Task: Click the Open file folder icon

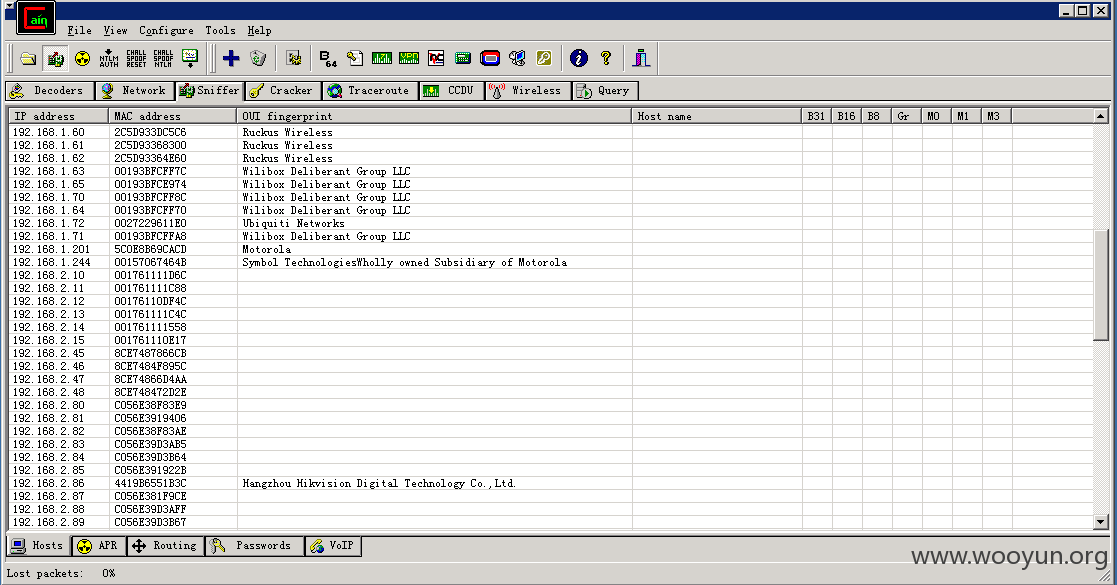Action: 28,58
